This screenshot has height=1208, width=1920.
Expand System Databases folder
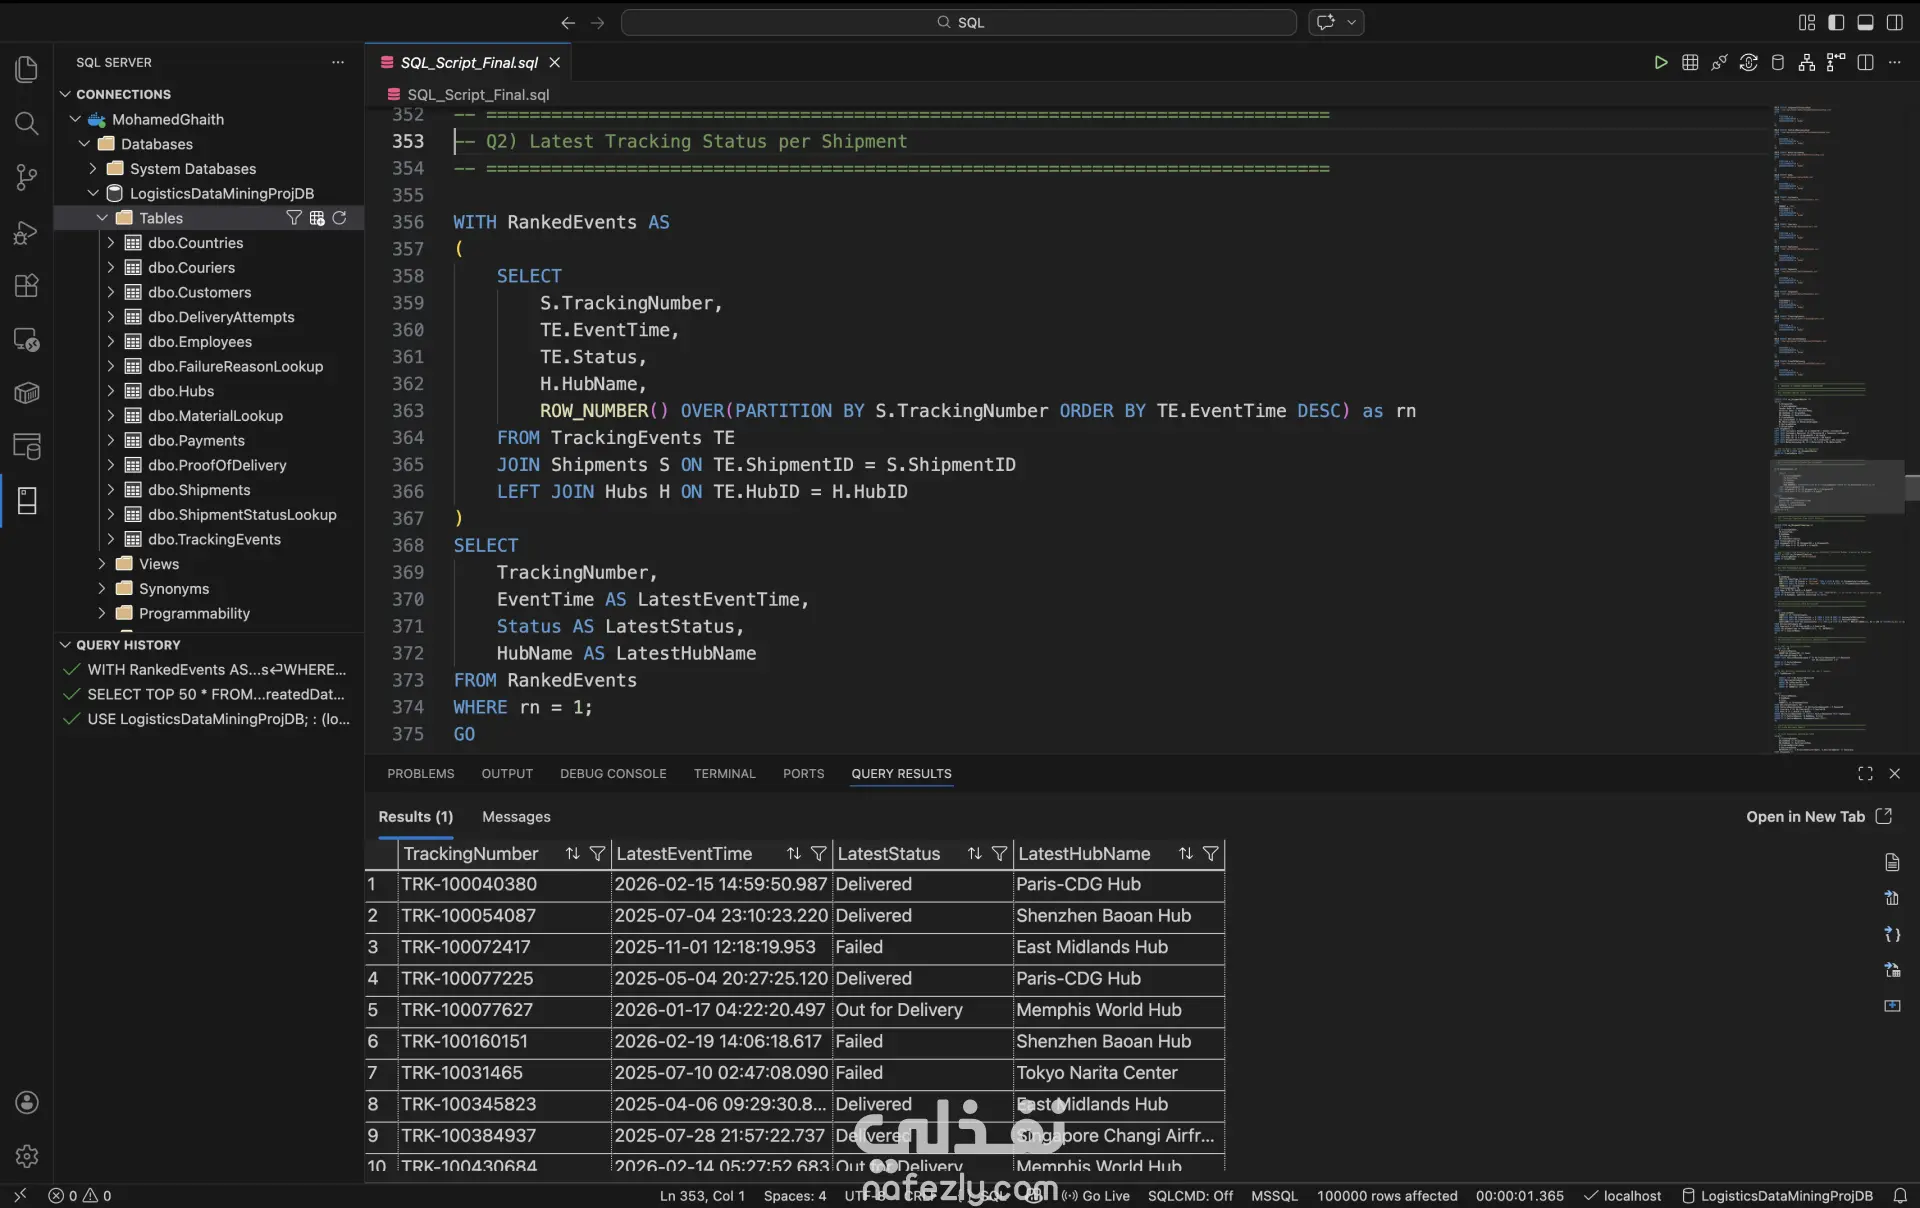point(93,168)
